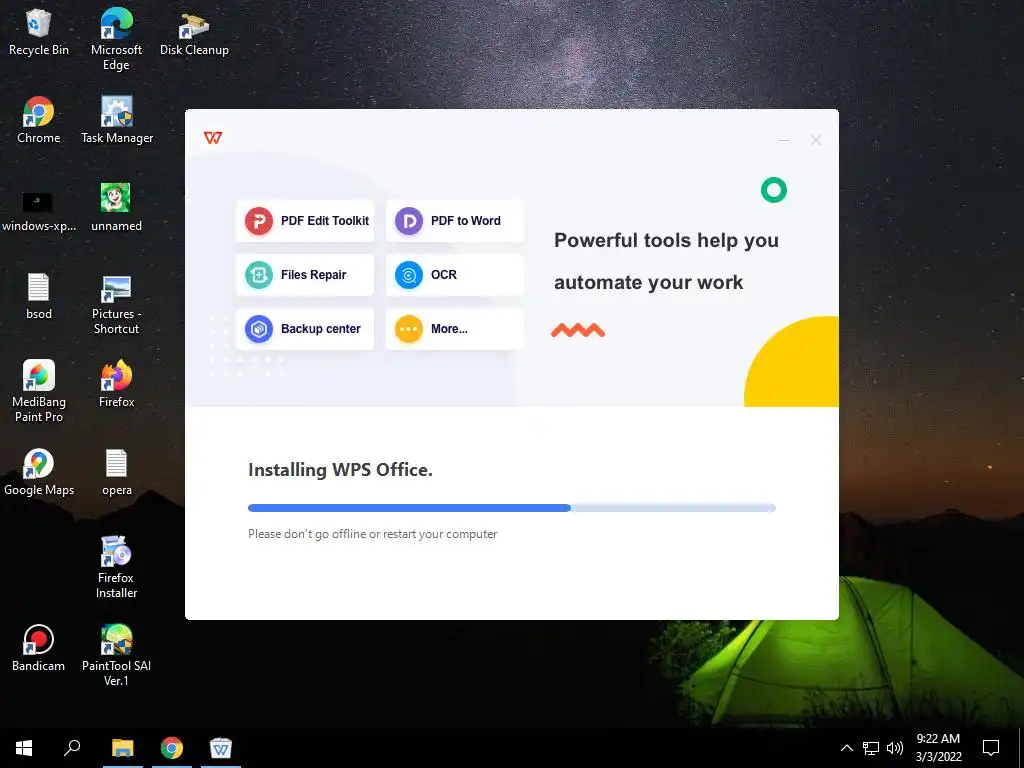1024x768 pixels.
Task: Open the notification center icon
Action: pos(991,748)
